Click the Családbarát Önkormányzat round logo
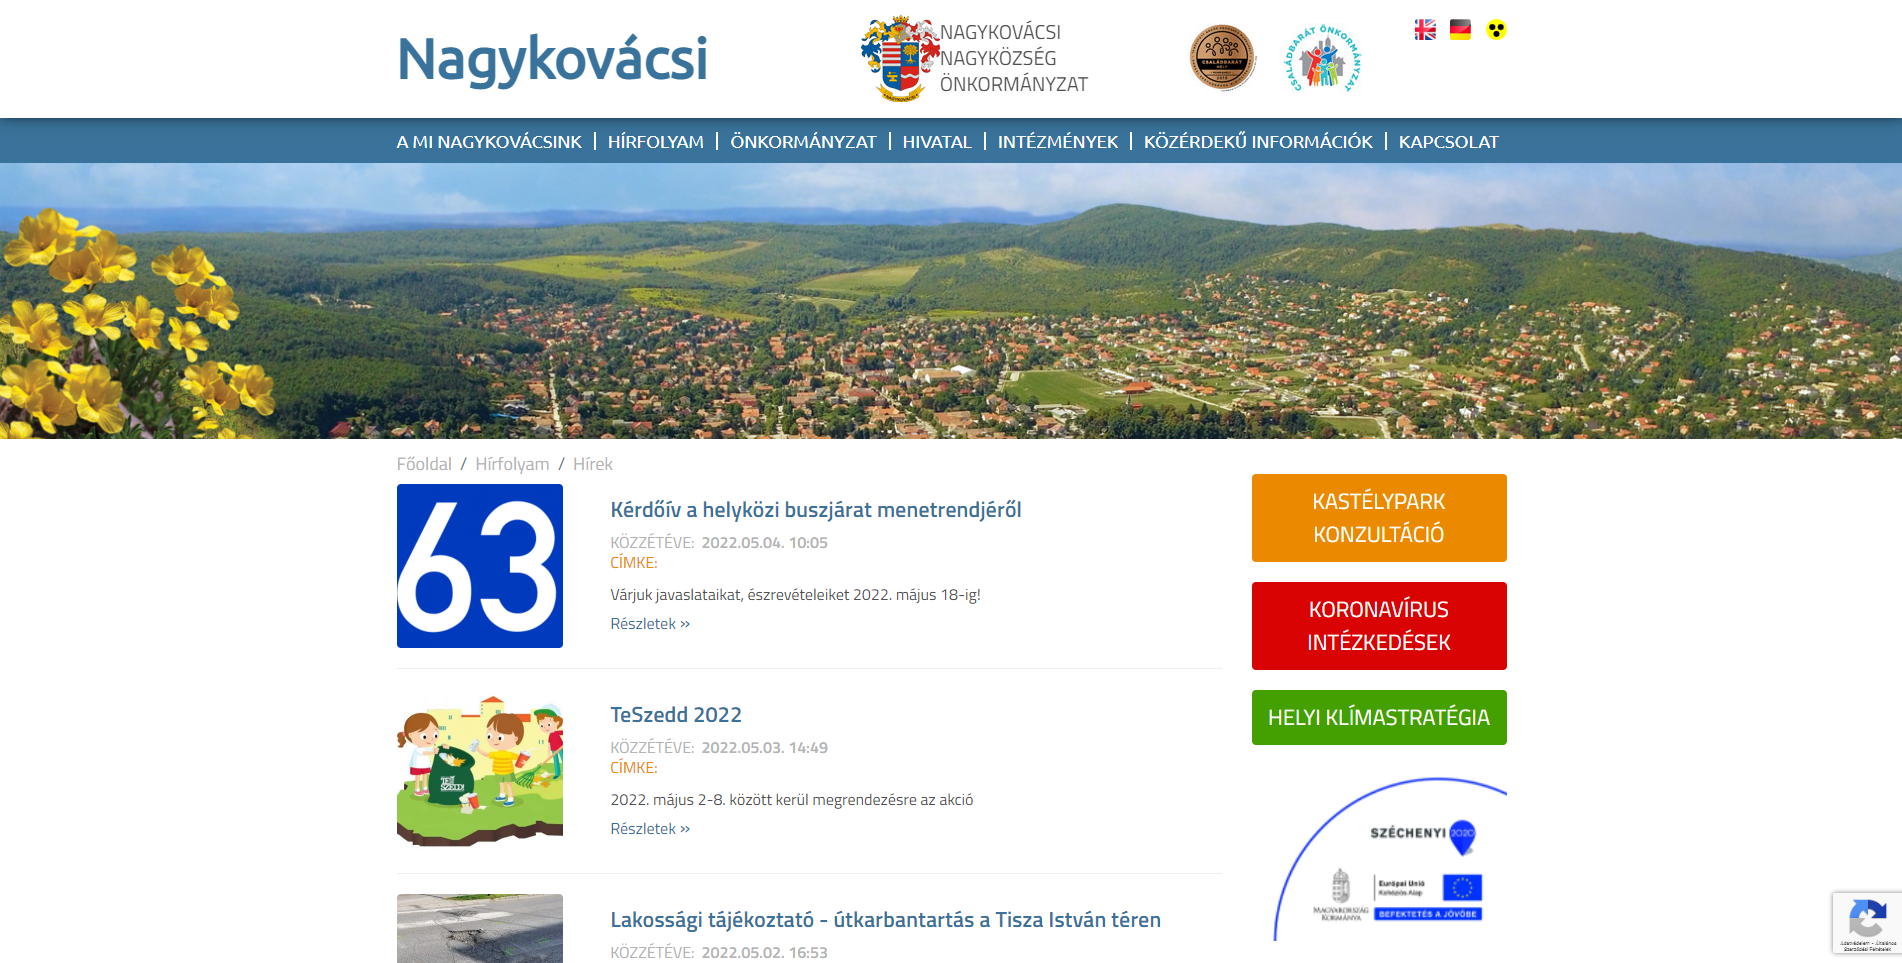 (x=1322, y=60)
